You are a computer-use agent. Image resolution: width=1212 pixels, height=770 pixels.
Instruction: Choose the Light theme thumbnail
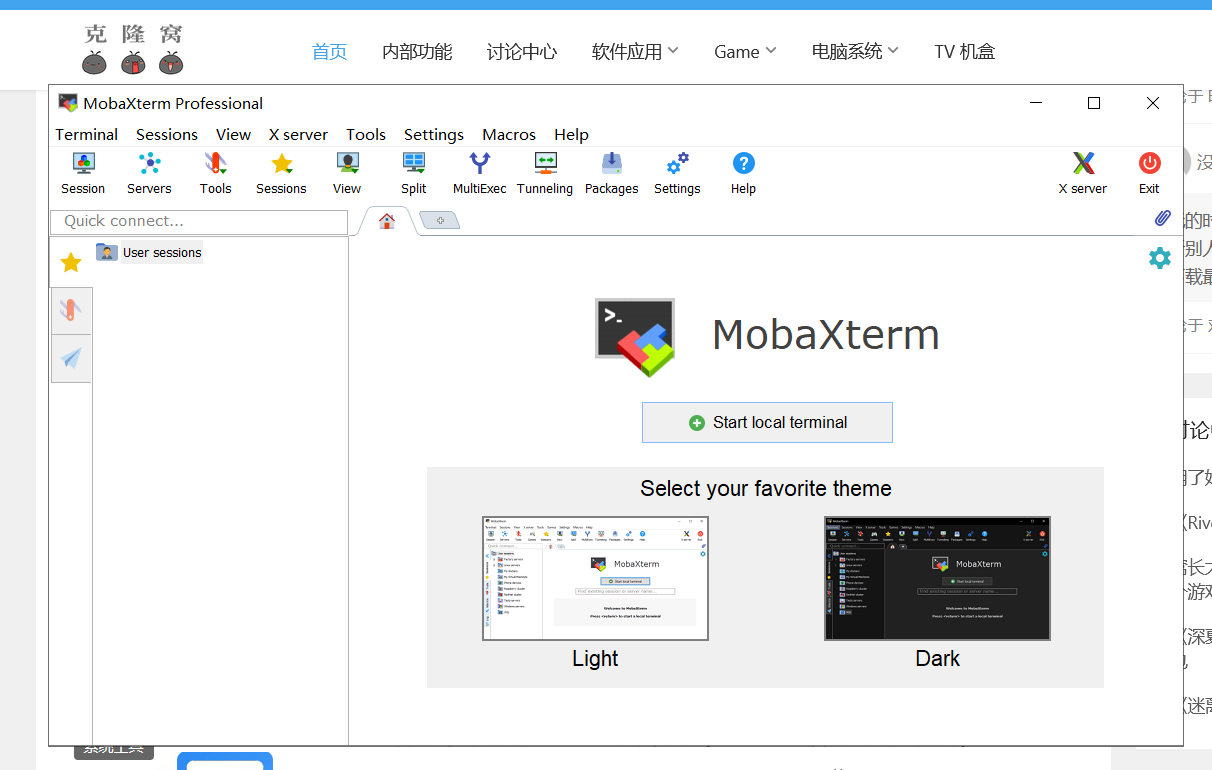595,578
